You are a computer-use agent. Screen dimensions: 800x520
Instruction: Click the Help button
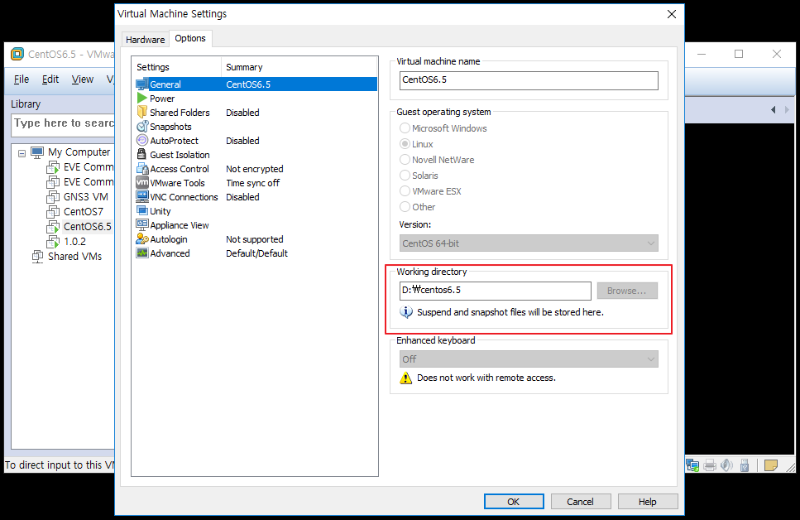pyautogui.click(x=647, y=502)
